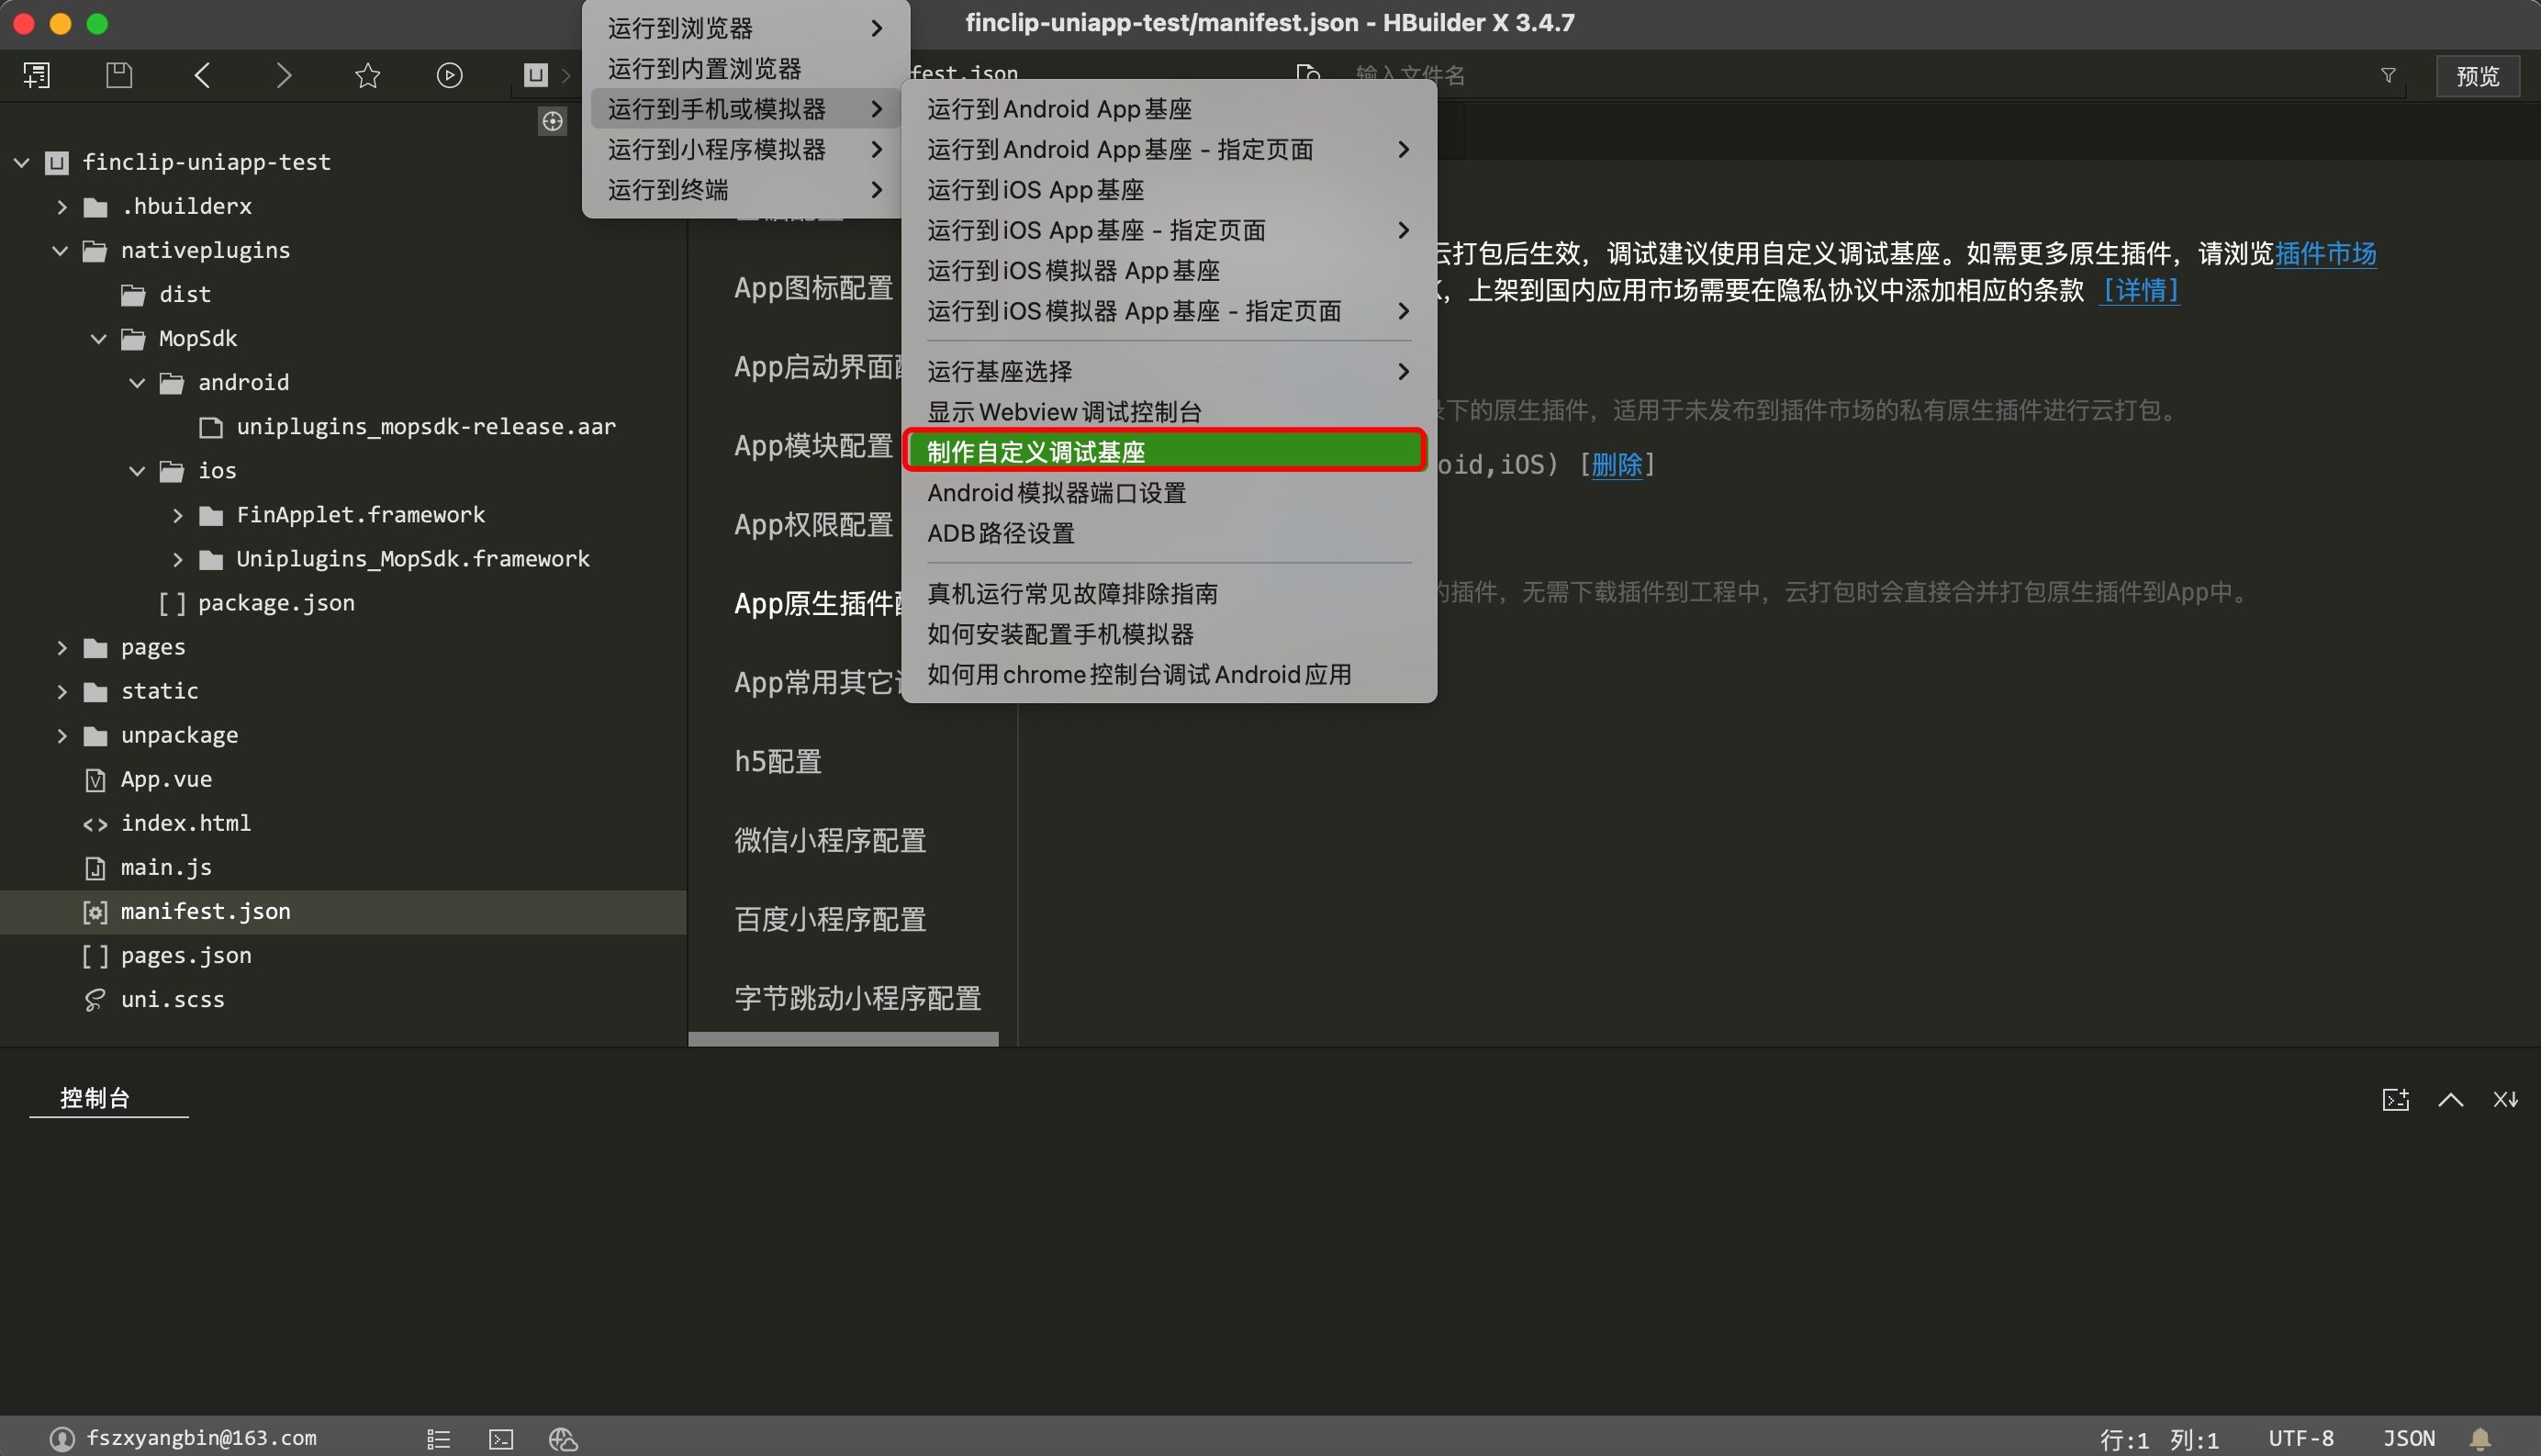Click notification bell in status bar

(x=2480, y=1438)
